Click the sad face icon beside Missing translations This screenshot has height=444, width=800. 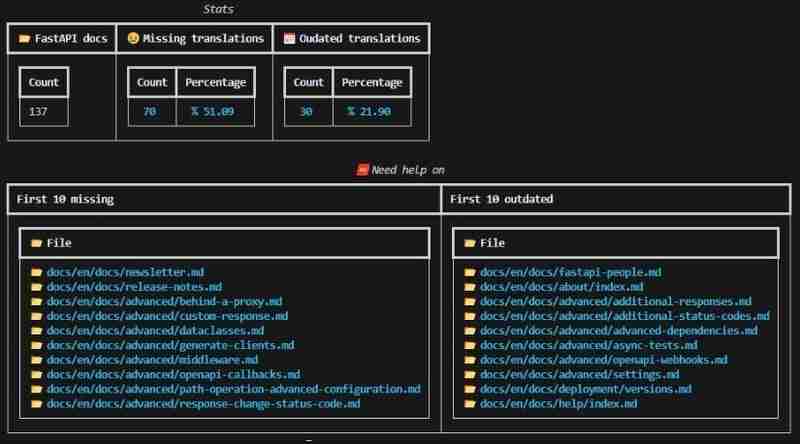(133, 38)
